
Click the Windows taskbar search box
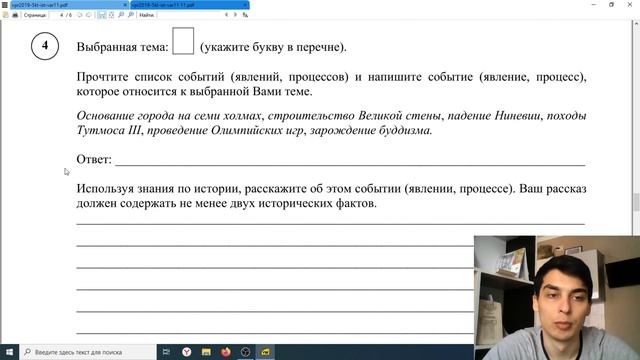[88, 352]
